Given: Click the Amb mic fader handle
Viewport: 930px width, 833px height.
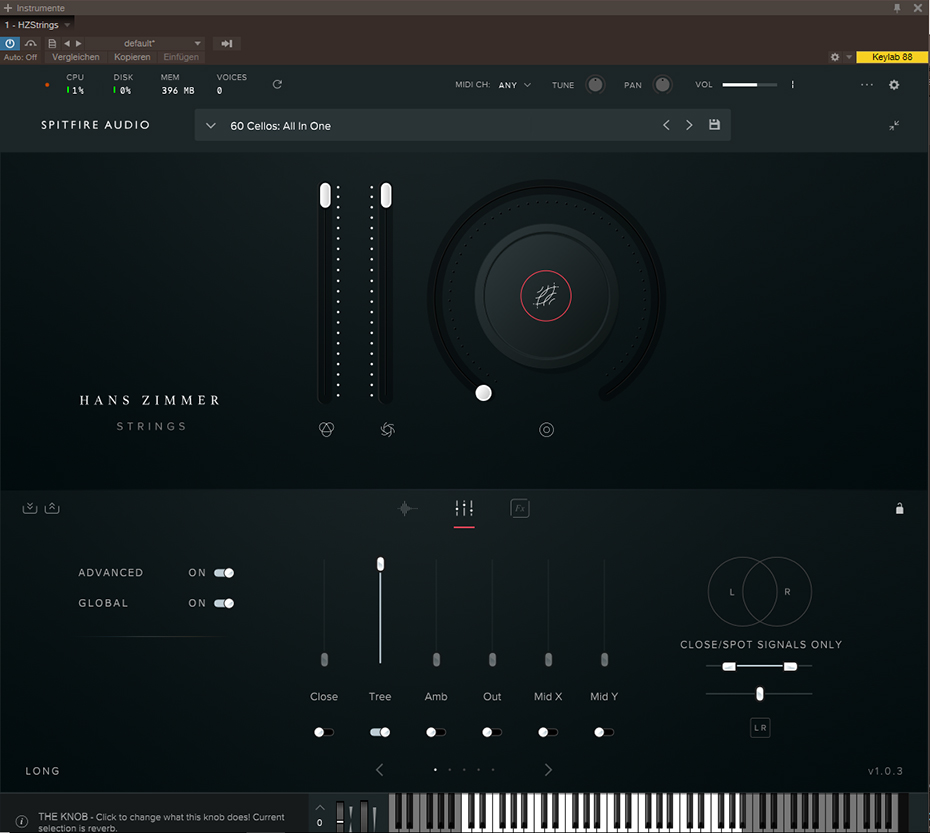Looking at the screenshot, I should 436,659.
